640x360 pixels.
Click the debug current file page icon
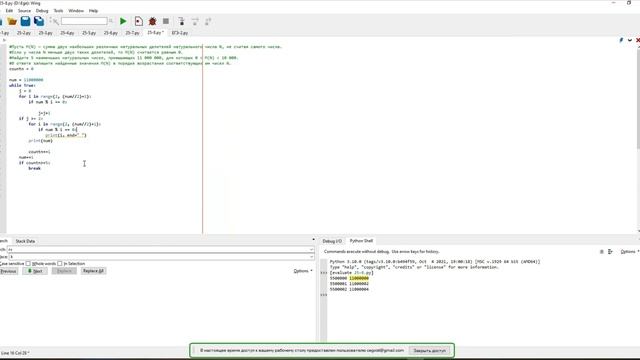(139, 21)
